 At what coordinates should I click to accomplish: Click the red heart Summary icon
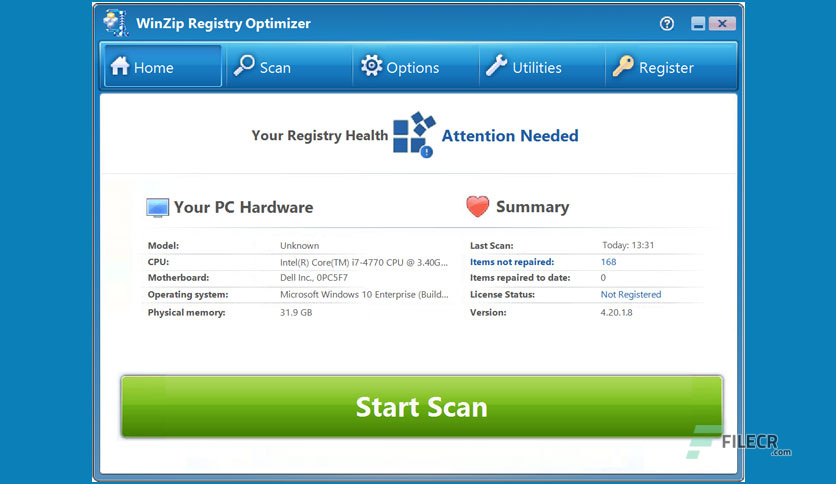tap(477, 207)
